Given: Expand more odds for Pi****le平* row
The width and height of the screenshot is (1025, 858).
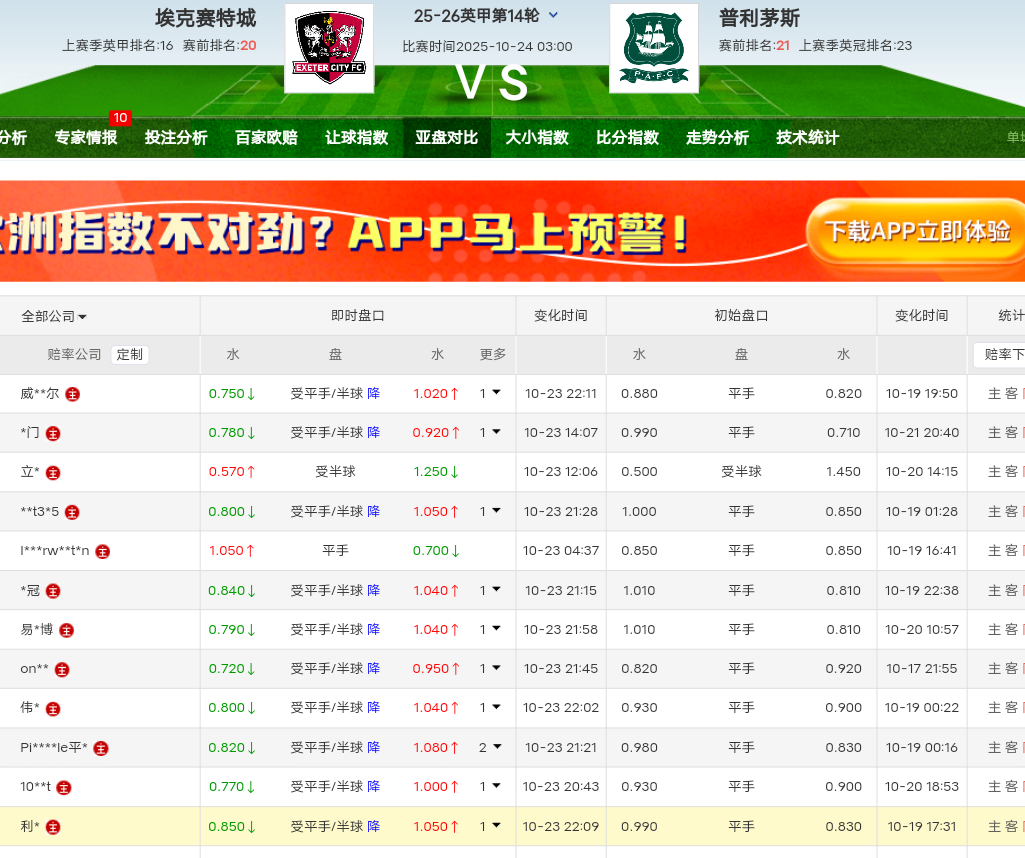Looking at the screenshot, I should coord(490,747).
